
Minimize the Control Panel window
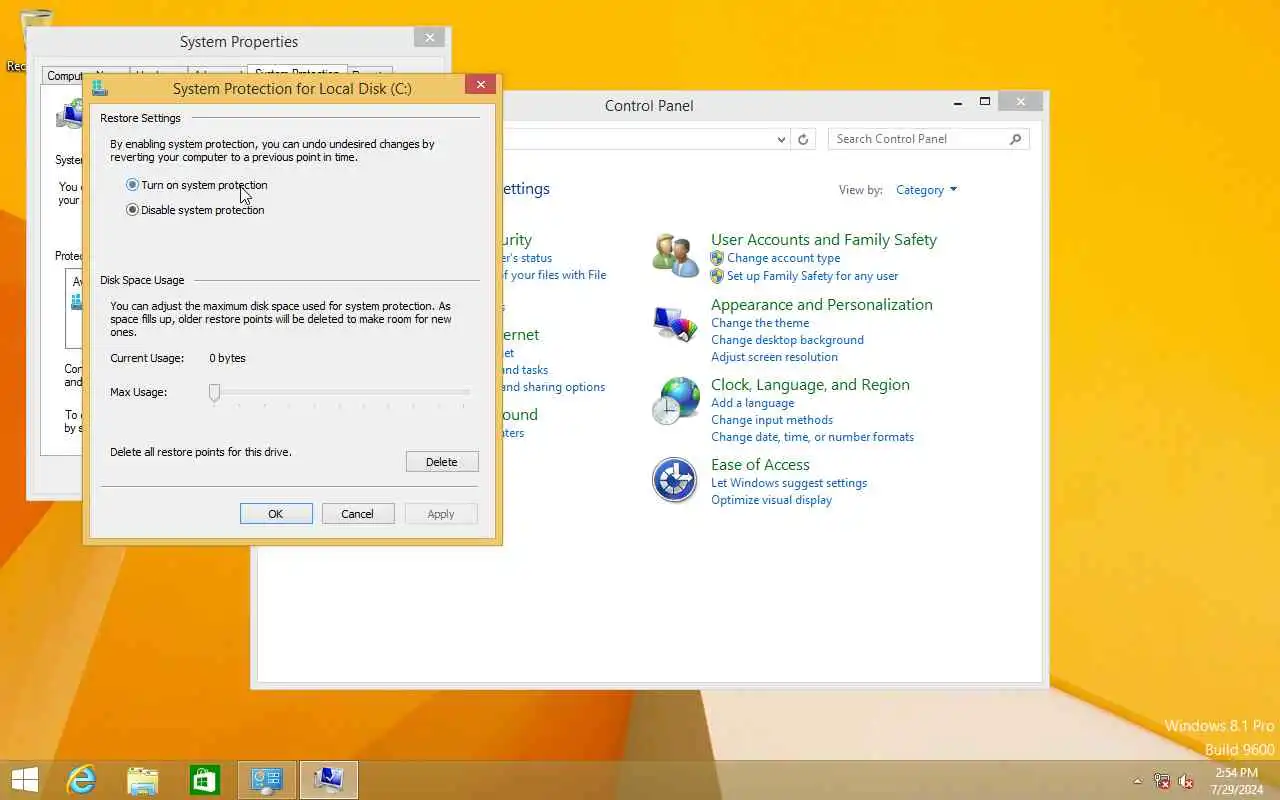pyautogui.click(x=958, y=102)
